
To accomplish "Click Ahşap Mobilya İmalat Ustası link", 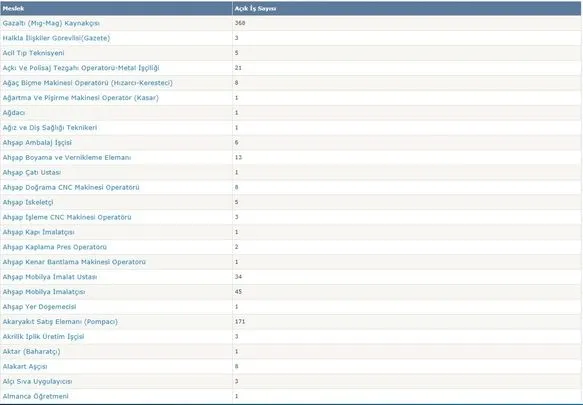I will [x=49, y=277].
